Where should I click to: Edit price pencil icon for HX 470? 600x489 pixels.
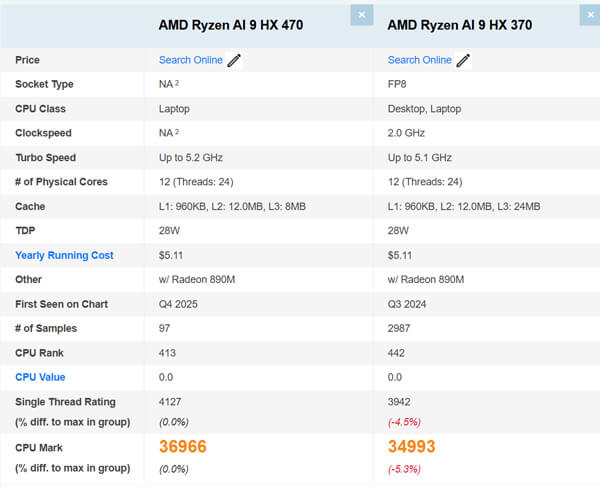[x=234, y=60]
